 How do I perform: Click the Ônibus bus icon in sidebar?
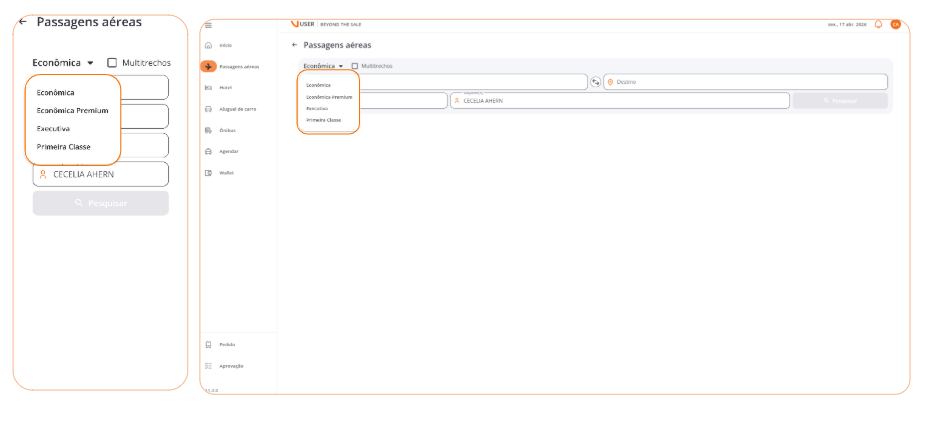pyautogui.click(x=208, y=130)
